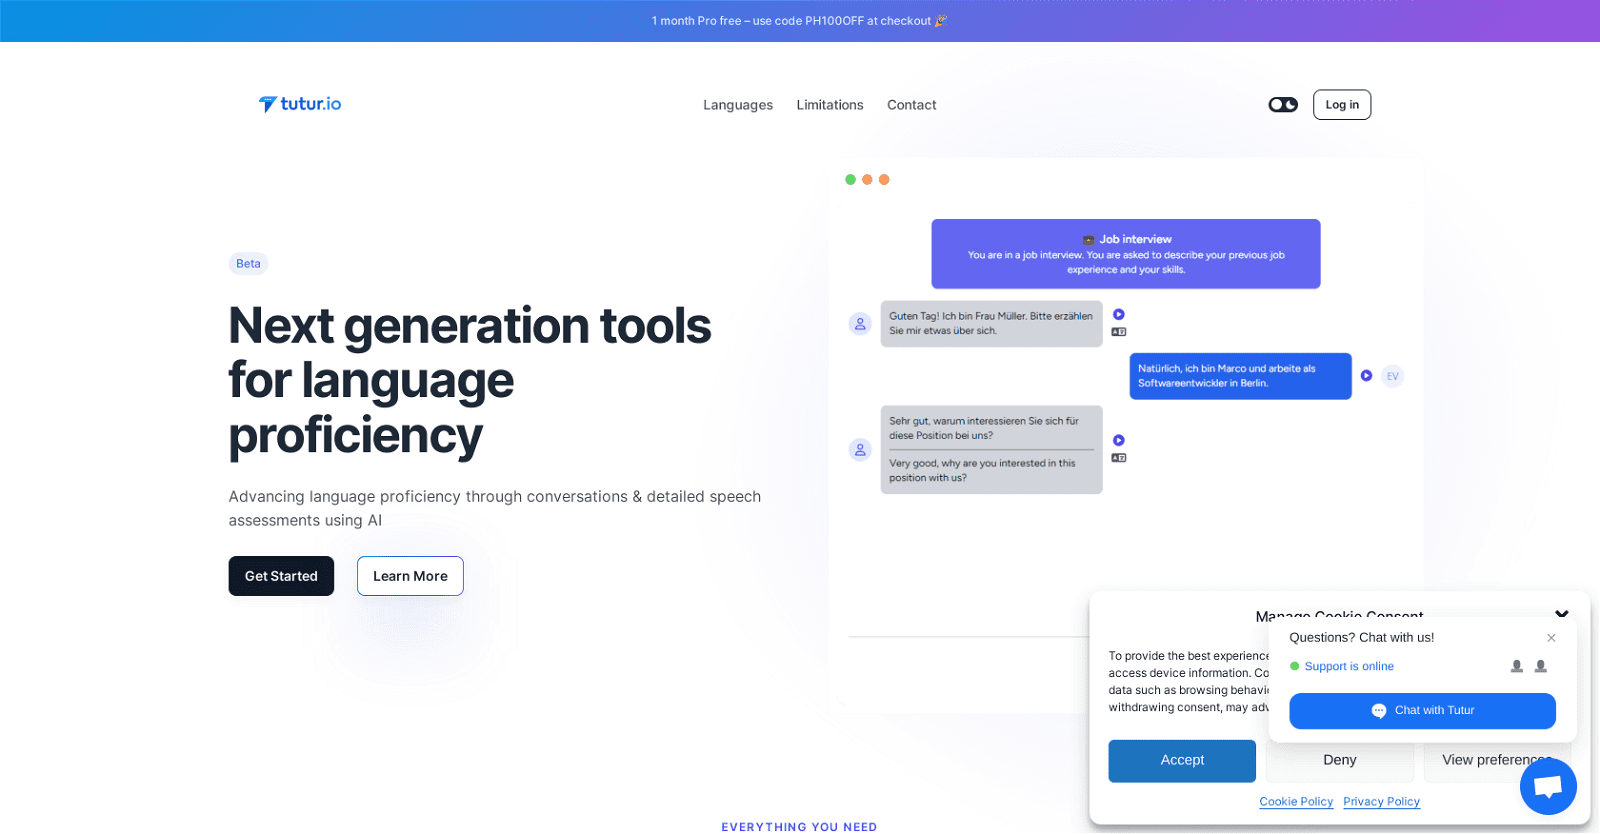Show translation for the 'Guten Tag' message
Image resolution: width=1600 pixels, height=834 pixels.
click(1119, 332)
